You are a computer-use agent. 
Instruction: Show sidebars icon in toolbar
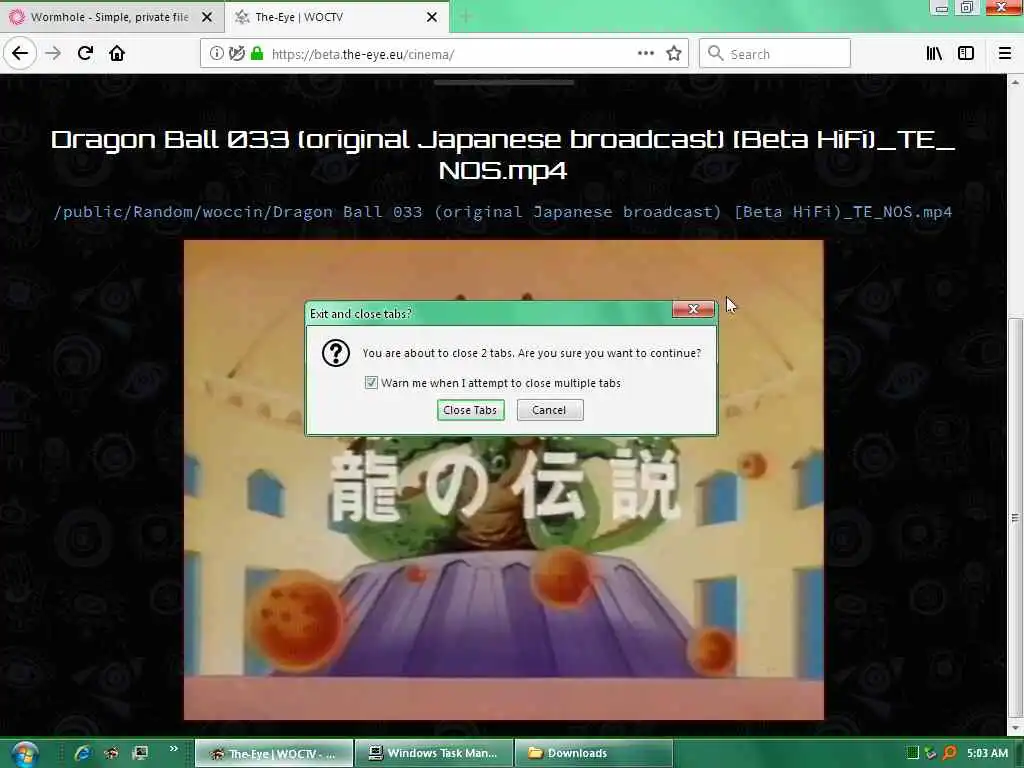(x=966, y=54)
